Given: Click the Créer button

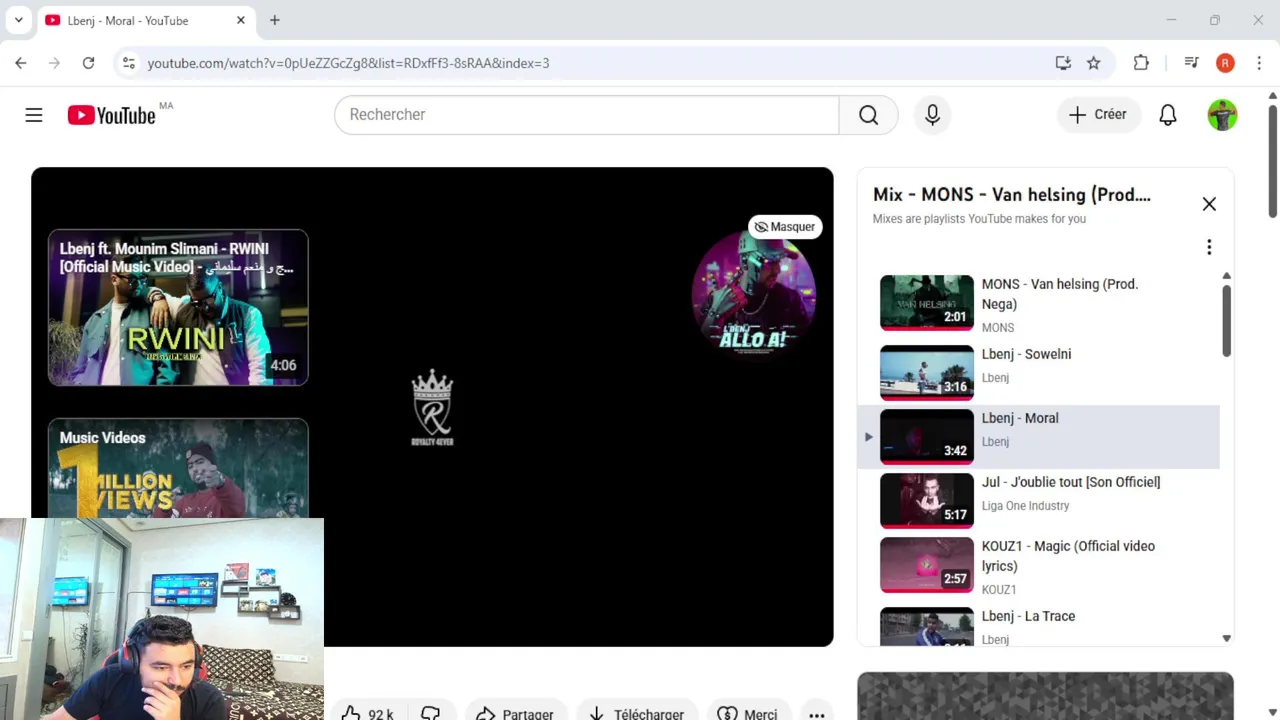Looking at the screenshot, I should pyautogui.click(x=1098, y=115).
